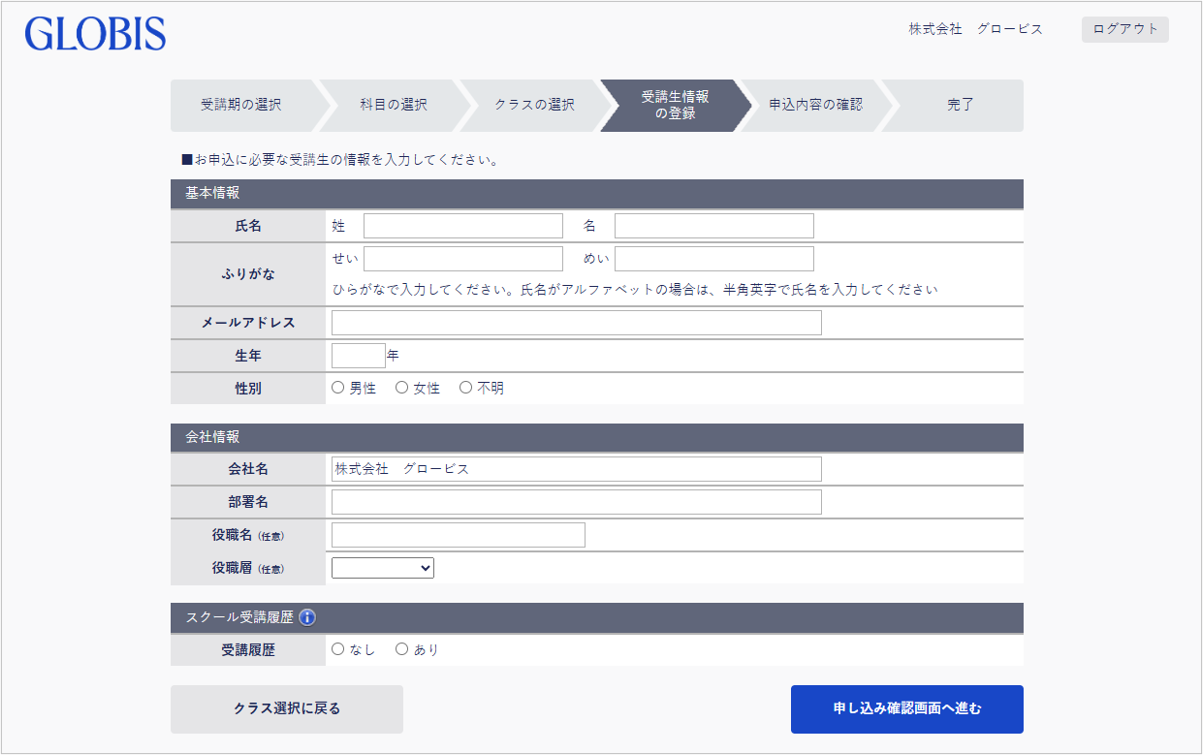
Task: Click the 部署名 department input field
Action: 575,501
